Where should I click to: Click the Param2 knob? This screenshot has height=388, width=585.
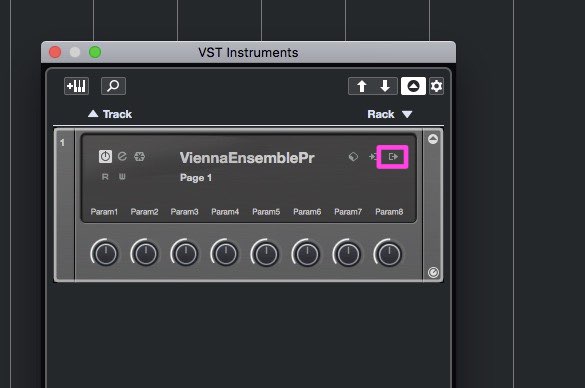point(146,254)
